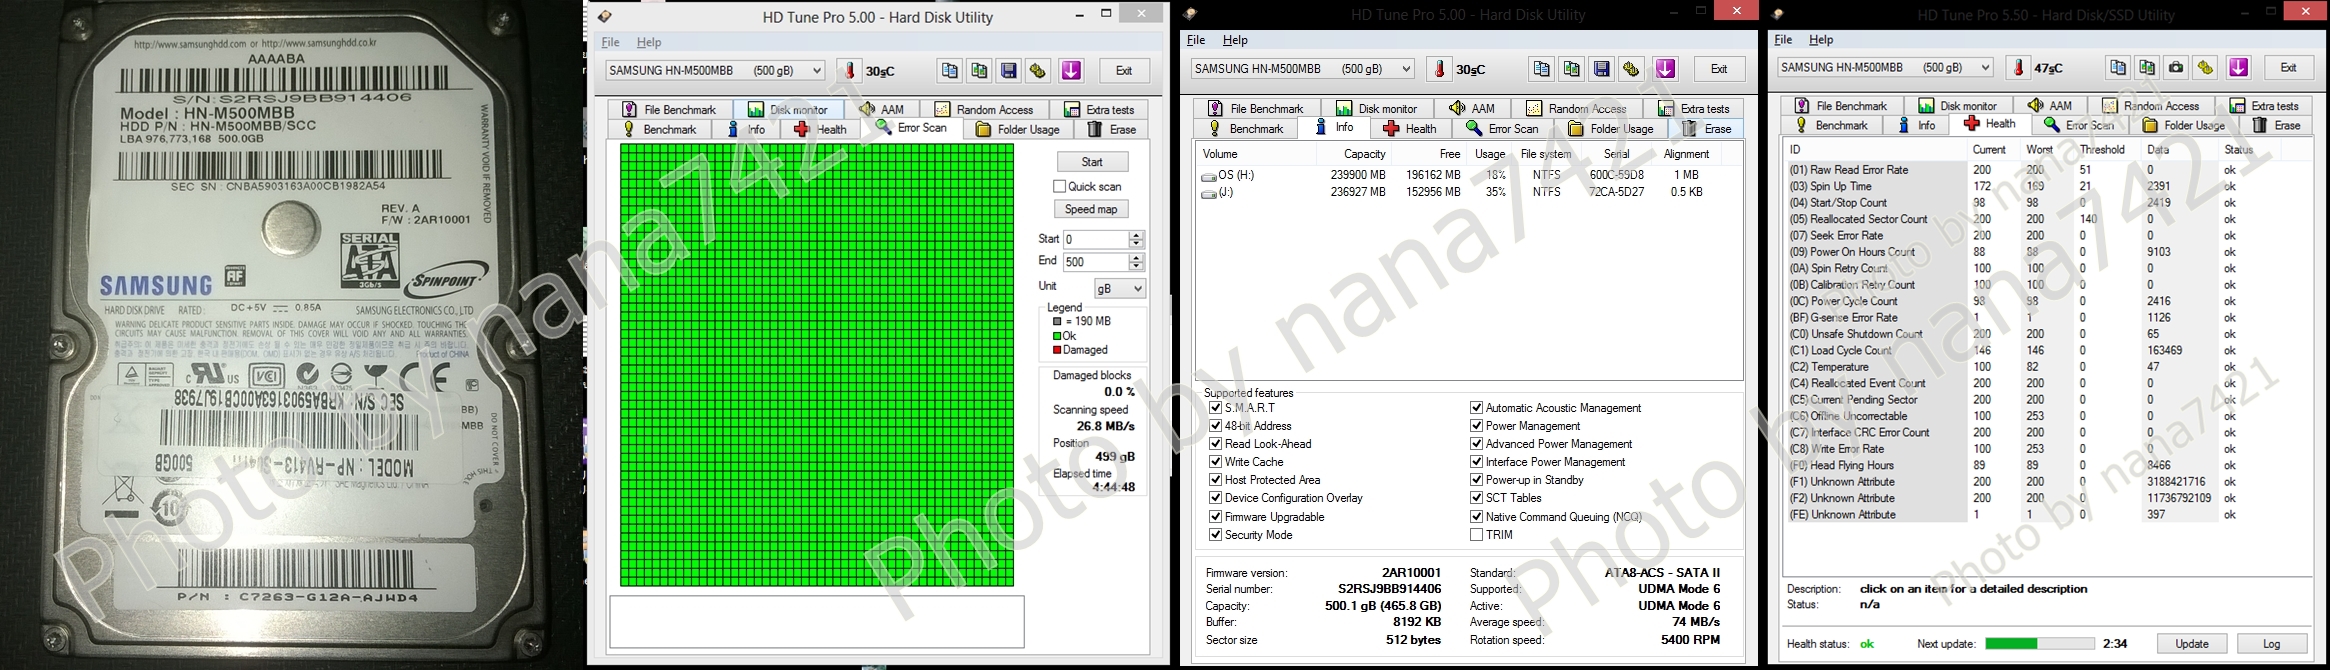The width and height of the screenshot is (2330, 670).
Task: Switch to Folder Usage tab in Info window
Action: pos(1614,128)
